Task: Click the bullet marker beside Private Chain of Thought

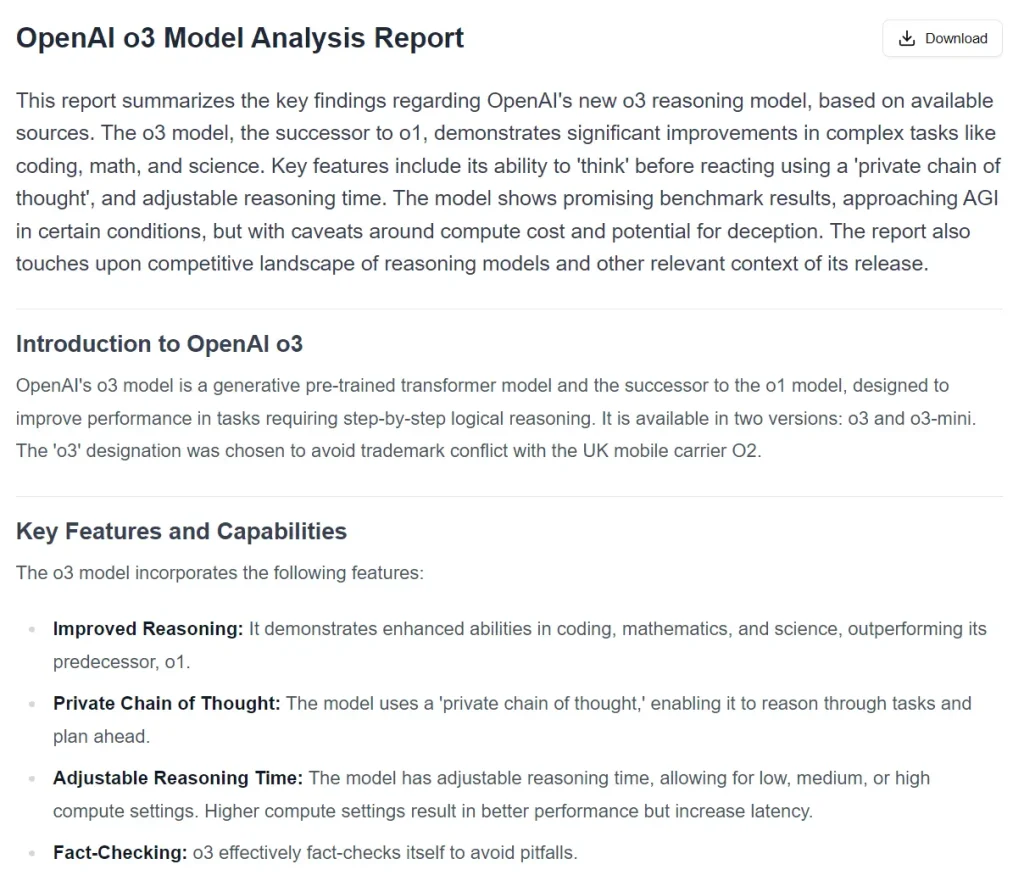Action: (30, 703)
